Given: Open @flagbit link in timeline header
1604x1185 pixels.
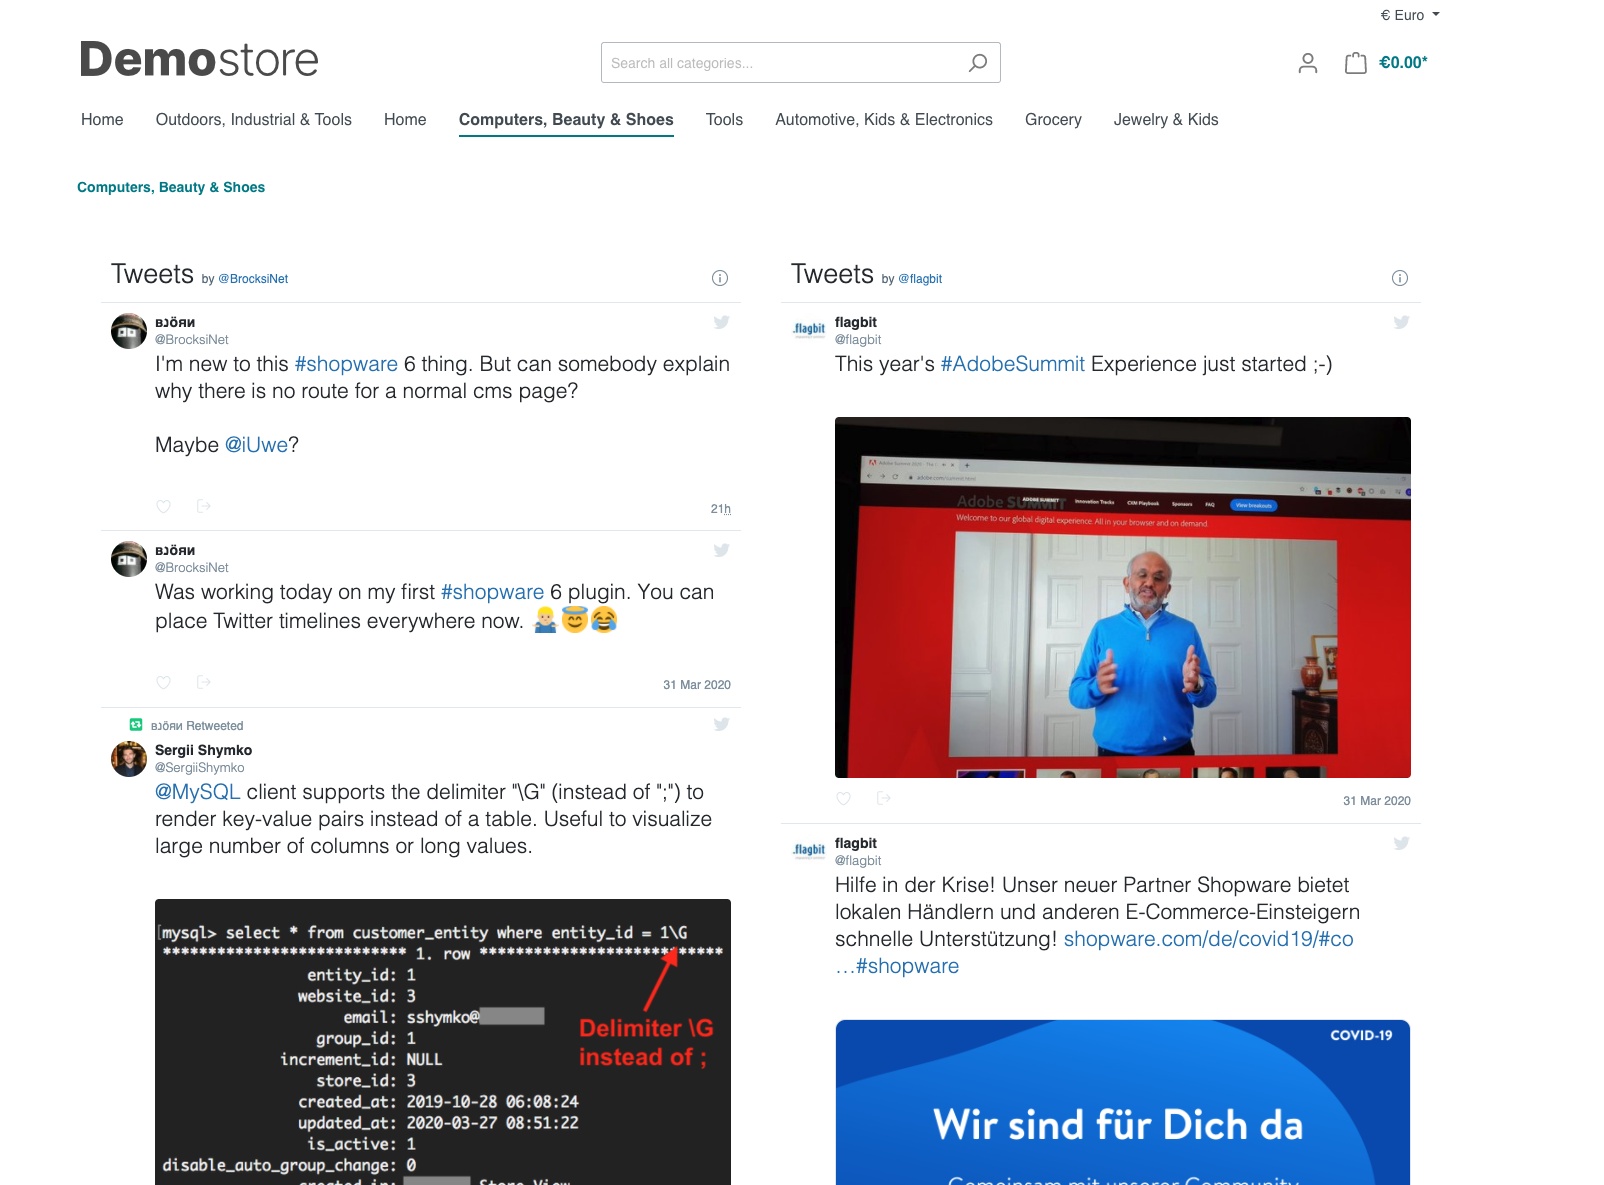Looking at the screenshot, I should [920, 279].
